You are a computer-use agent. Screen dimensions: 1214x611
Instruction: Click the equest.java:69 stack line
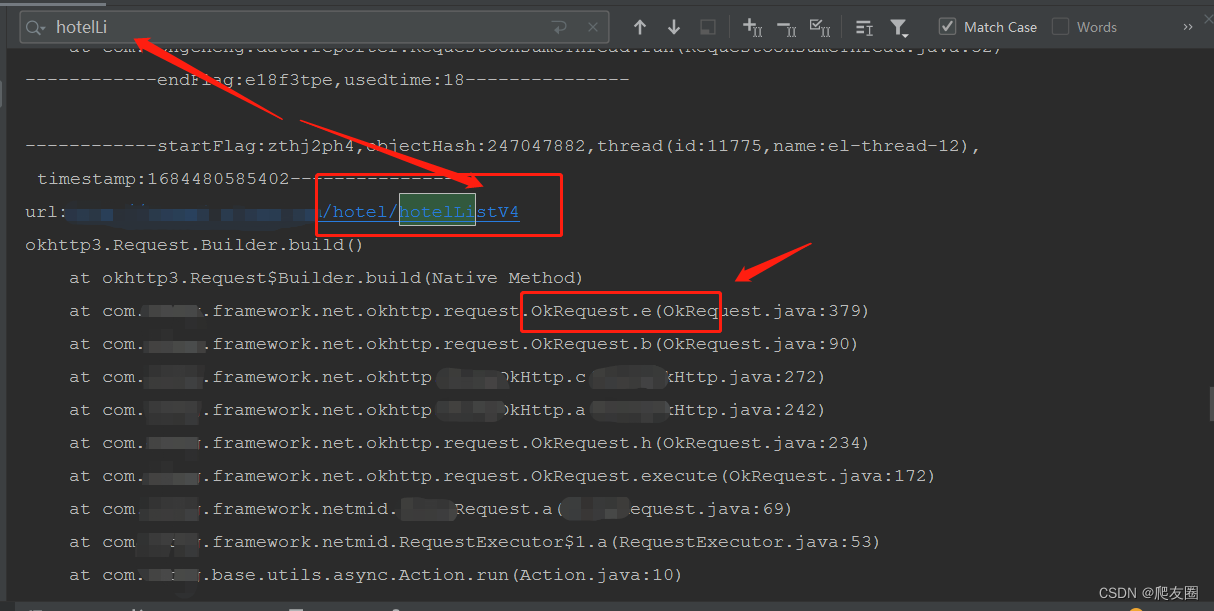tap(431, 508)
